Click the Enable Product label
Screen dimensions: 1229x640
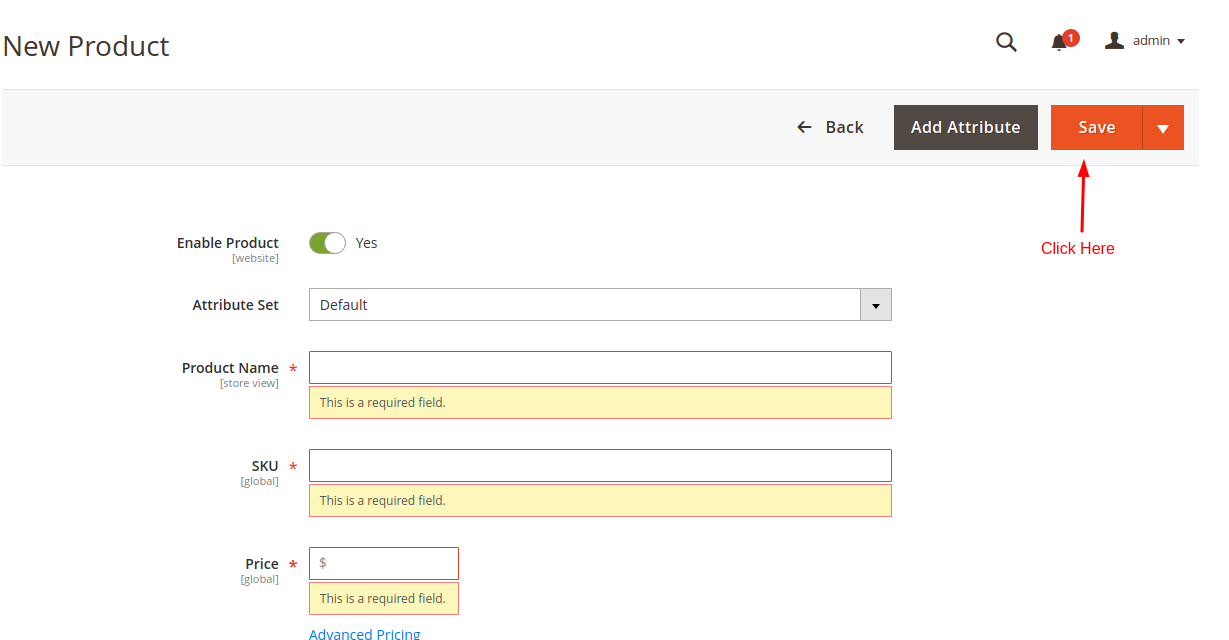pos(228,243)
